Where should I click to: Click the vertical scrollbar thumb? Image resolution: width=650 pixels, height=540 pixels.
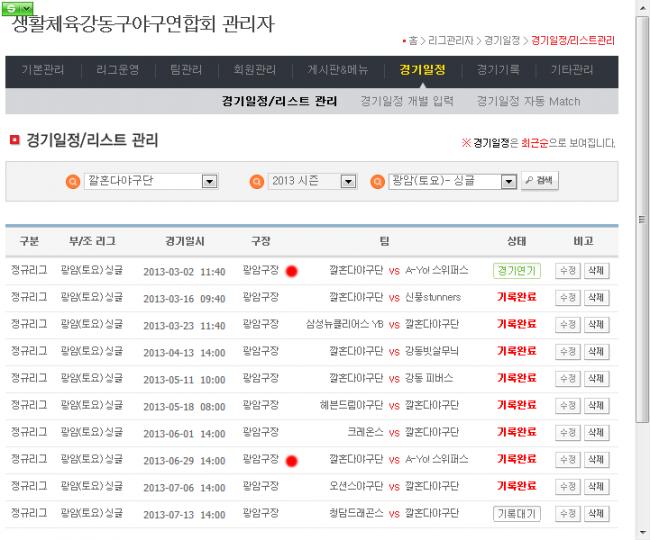tap(642, 220)
